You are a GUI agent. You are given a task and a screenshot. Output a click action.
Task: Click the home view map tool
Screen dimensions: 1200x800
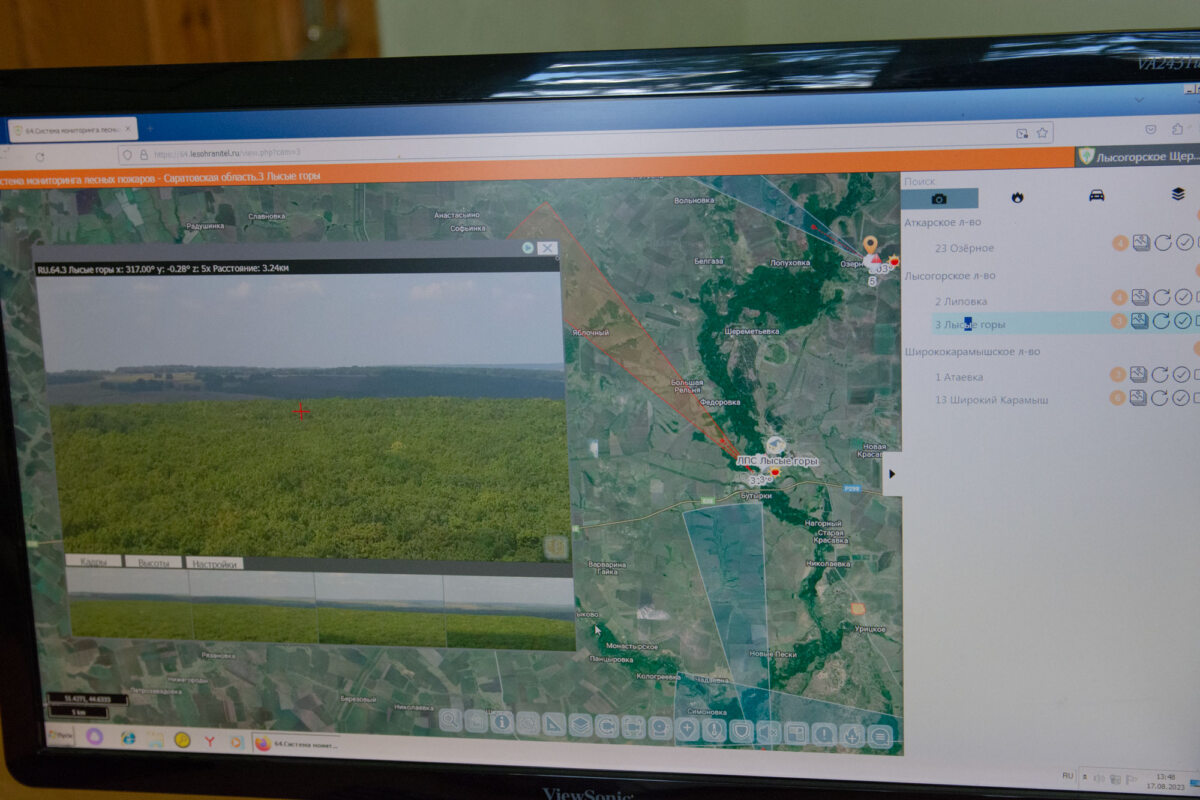[476, 721]
